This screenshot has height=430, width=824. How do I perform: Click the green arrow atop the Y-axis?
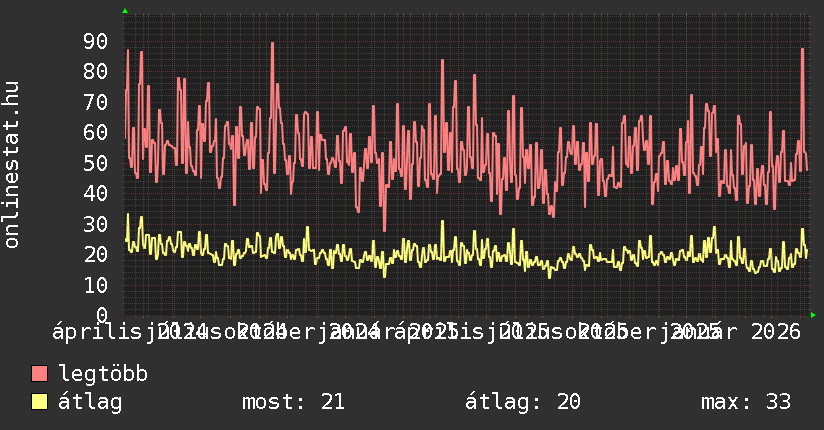pyautogui.click(x=125, y=11)
